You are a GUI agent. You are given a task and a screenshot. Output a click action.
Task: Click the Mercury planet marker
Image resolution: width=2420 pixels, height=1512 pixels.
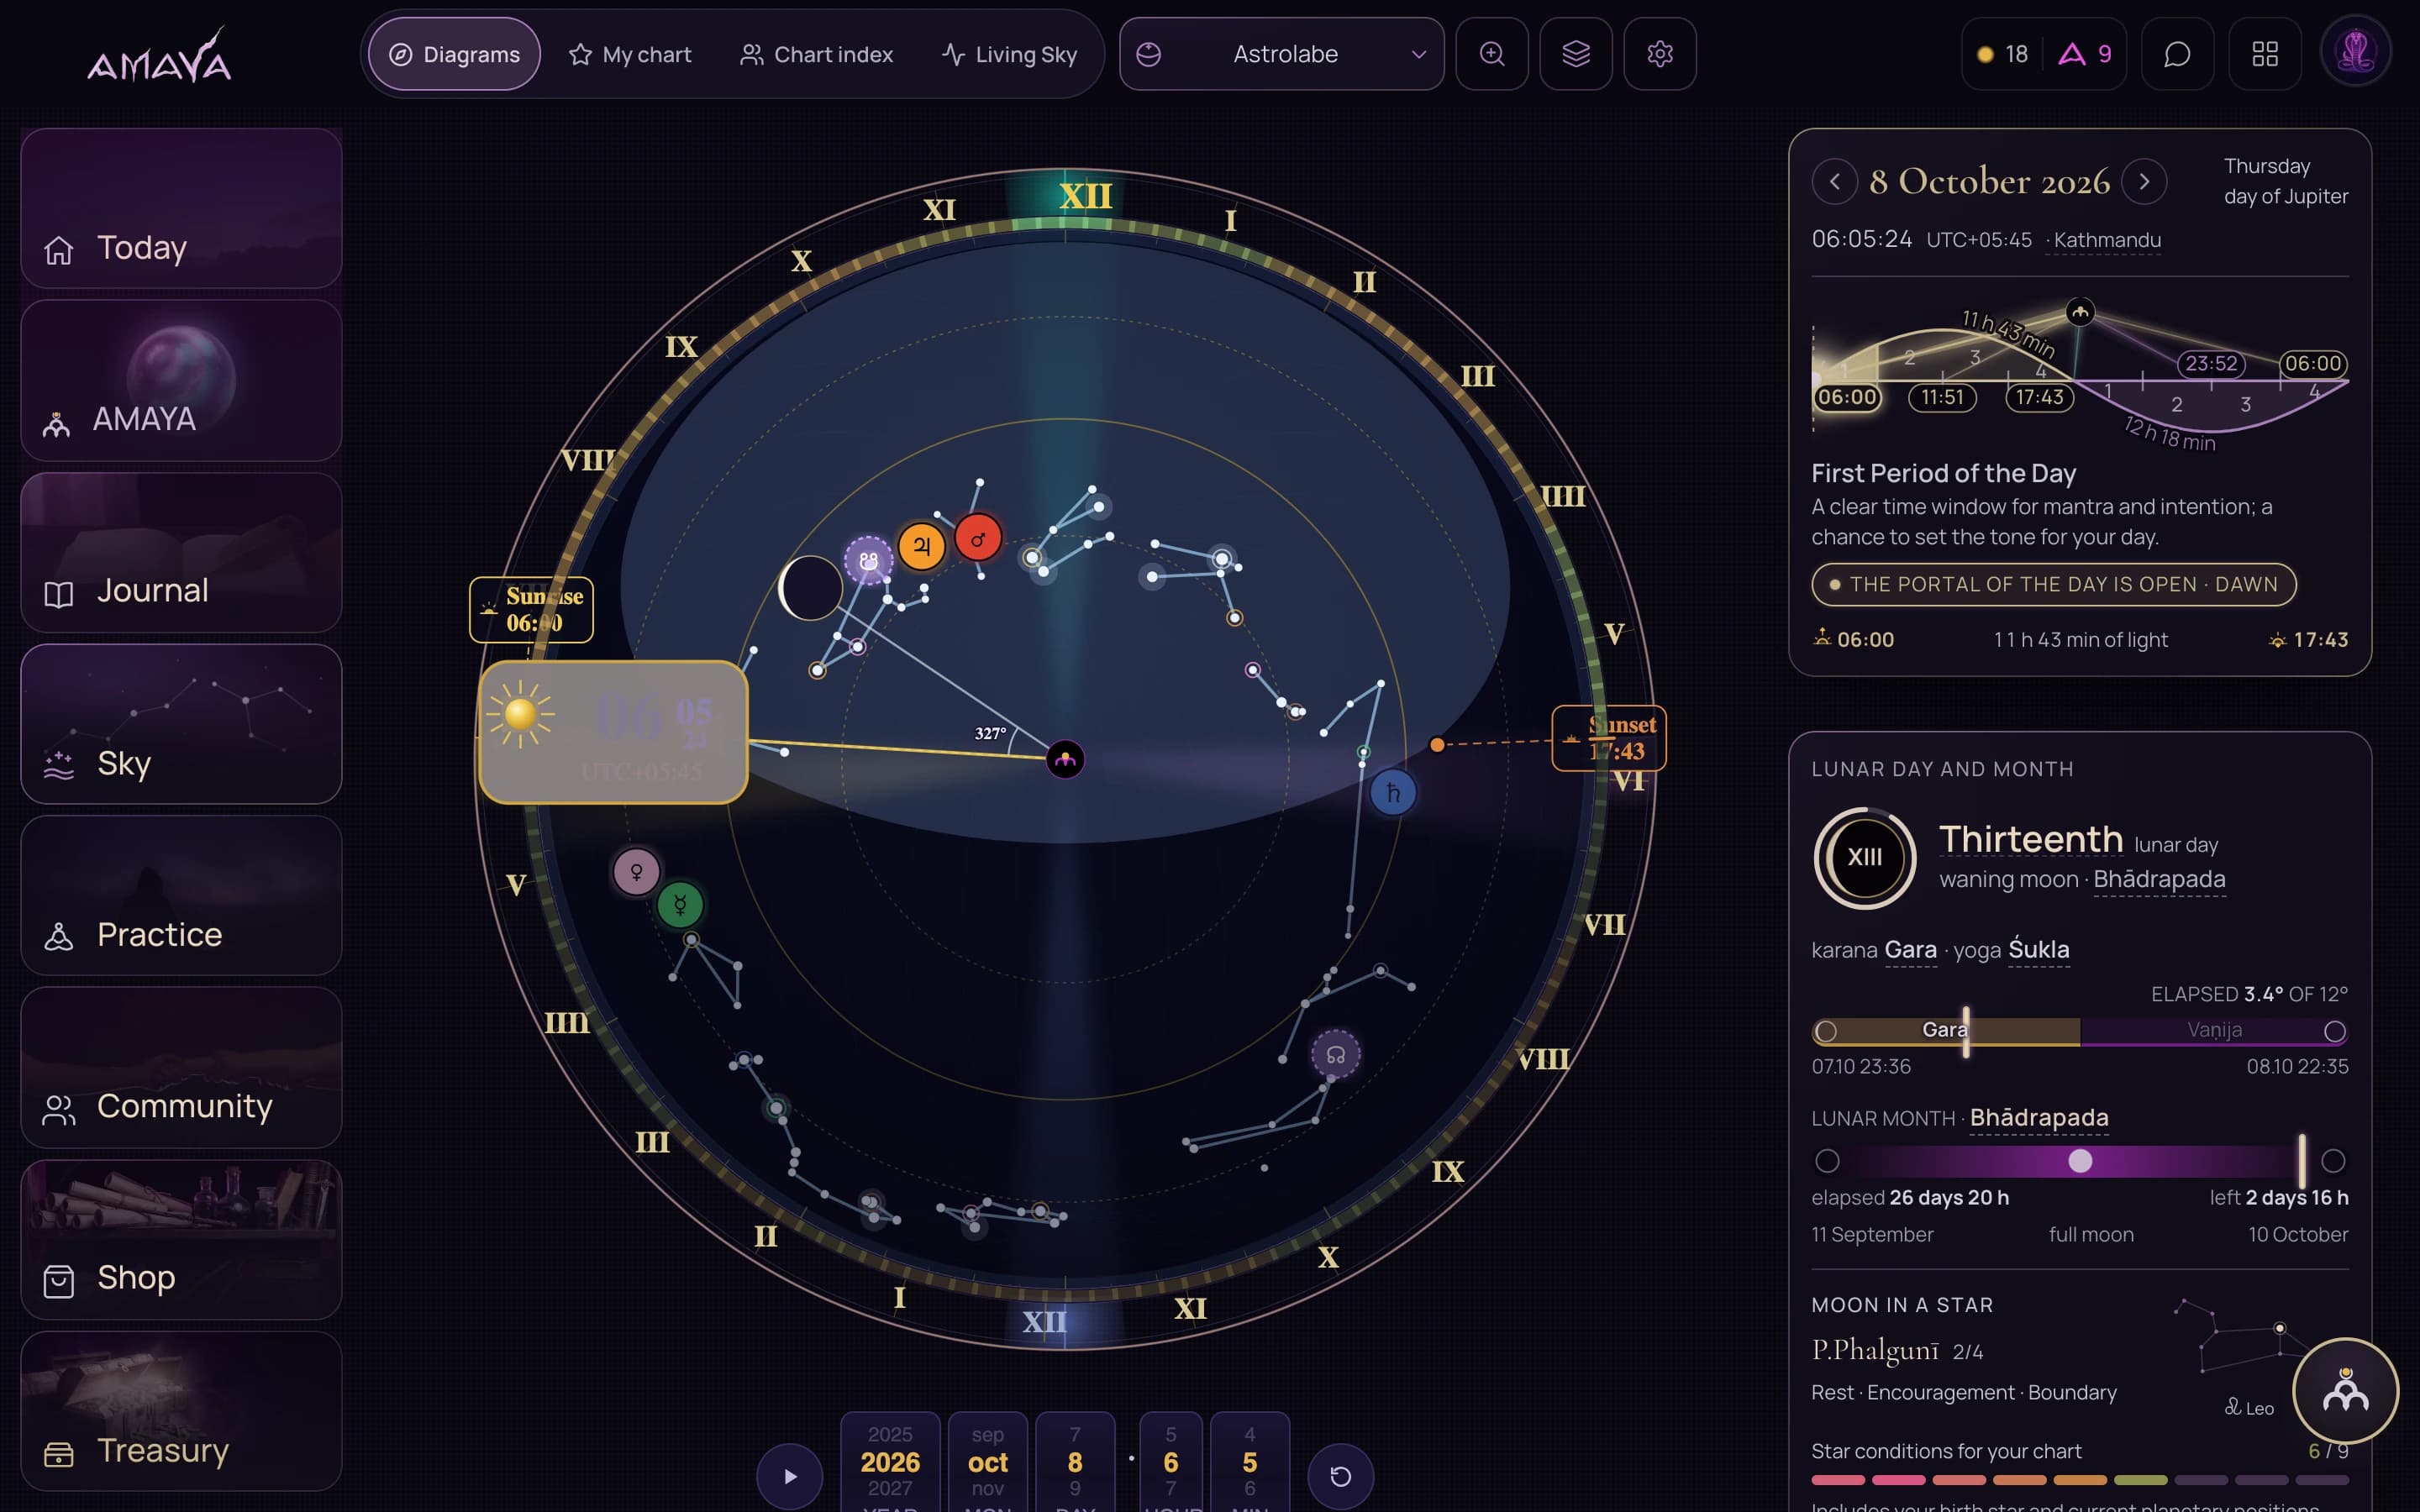click(x=680, y=905)
